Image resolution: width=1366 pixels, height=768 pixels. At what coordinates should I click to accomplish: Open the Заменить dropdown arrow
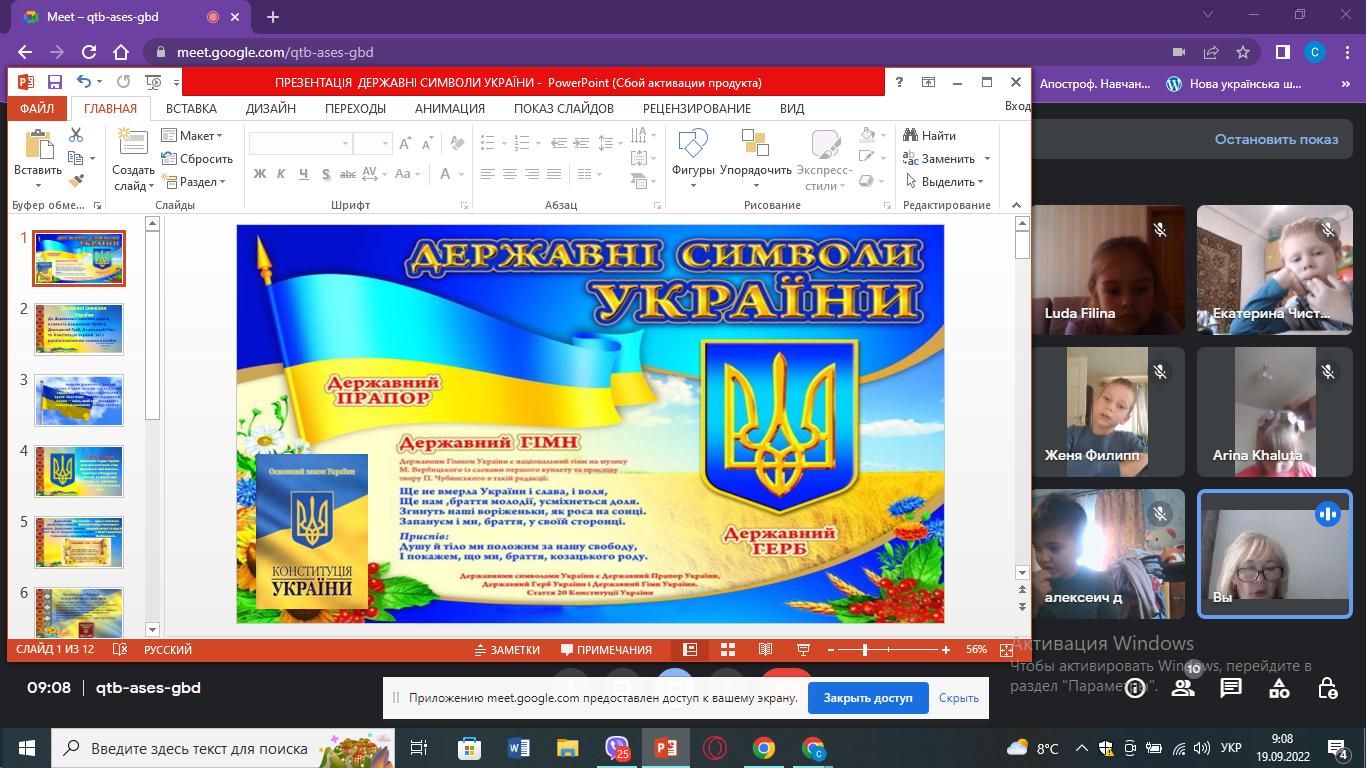click(x=987, y=159)
